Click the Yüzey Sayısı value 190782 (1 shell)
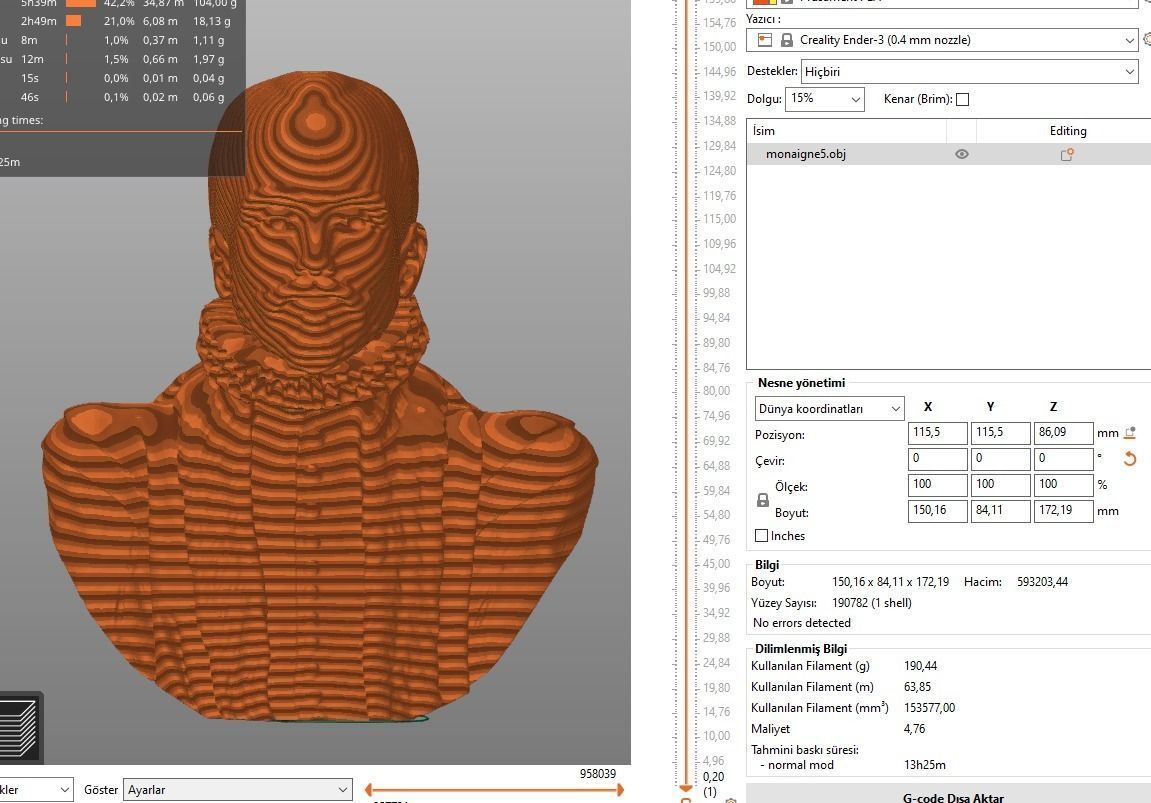Screen dimensions: 1151x803 click(872, 603)
